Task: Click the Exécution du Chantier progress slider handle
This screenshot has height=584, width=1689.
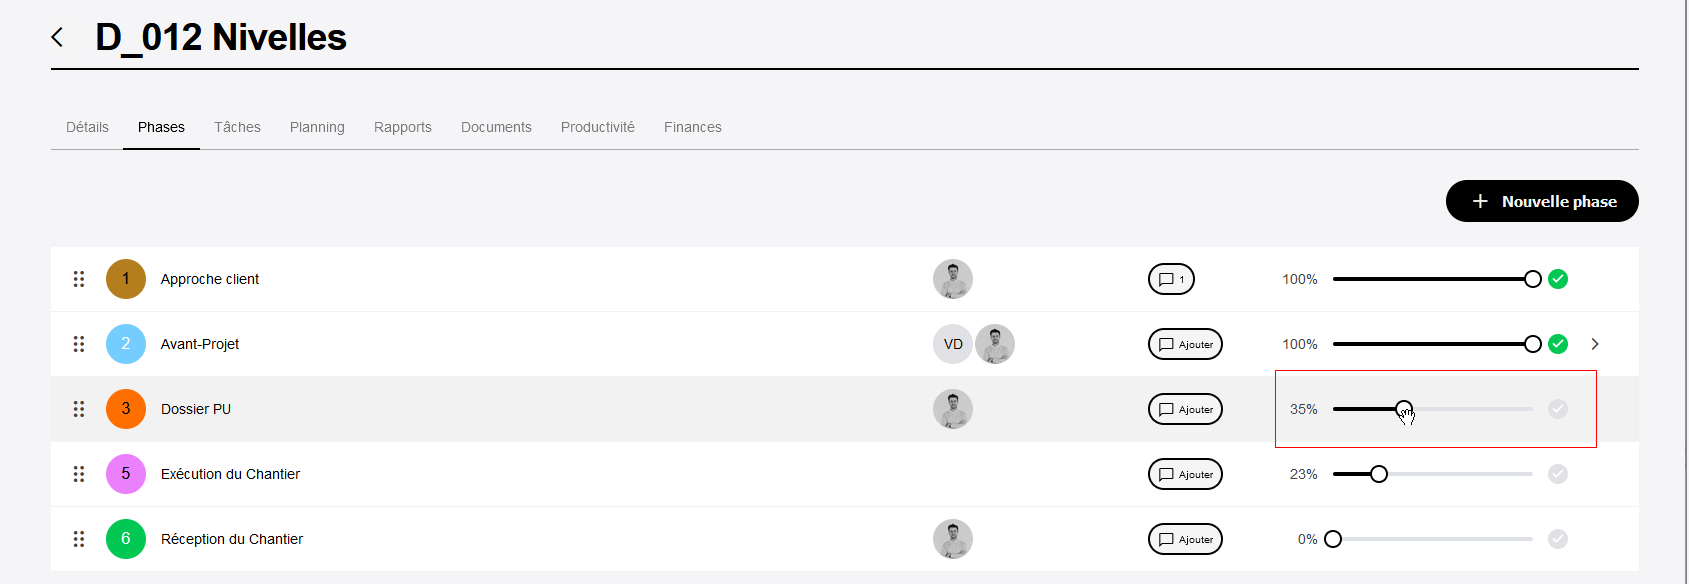Action: [1379, 474]
